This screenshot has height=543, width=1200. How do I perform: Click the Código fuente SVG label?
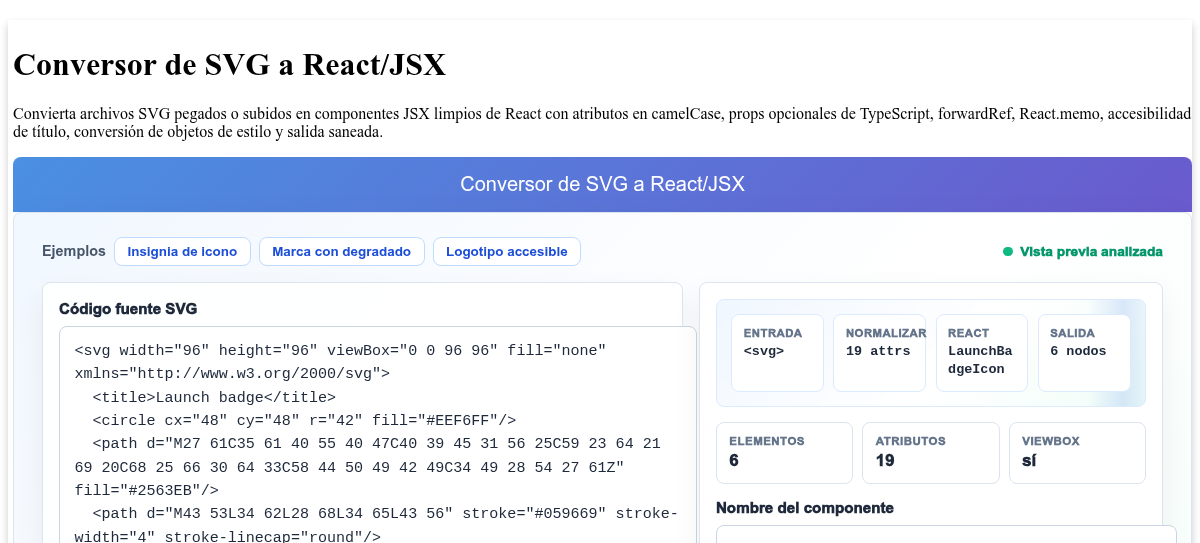pos(135,309)
